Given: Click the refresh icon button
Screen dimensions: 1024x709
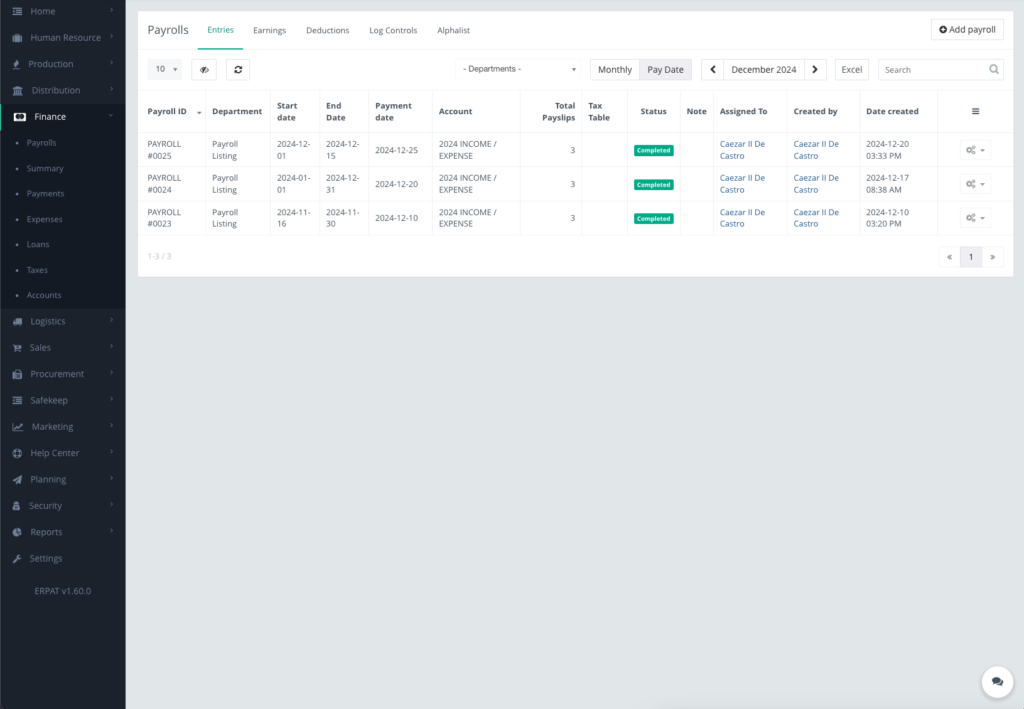Looking at the screenshot, I should point(238,69).
